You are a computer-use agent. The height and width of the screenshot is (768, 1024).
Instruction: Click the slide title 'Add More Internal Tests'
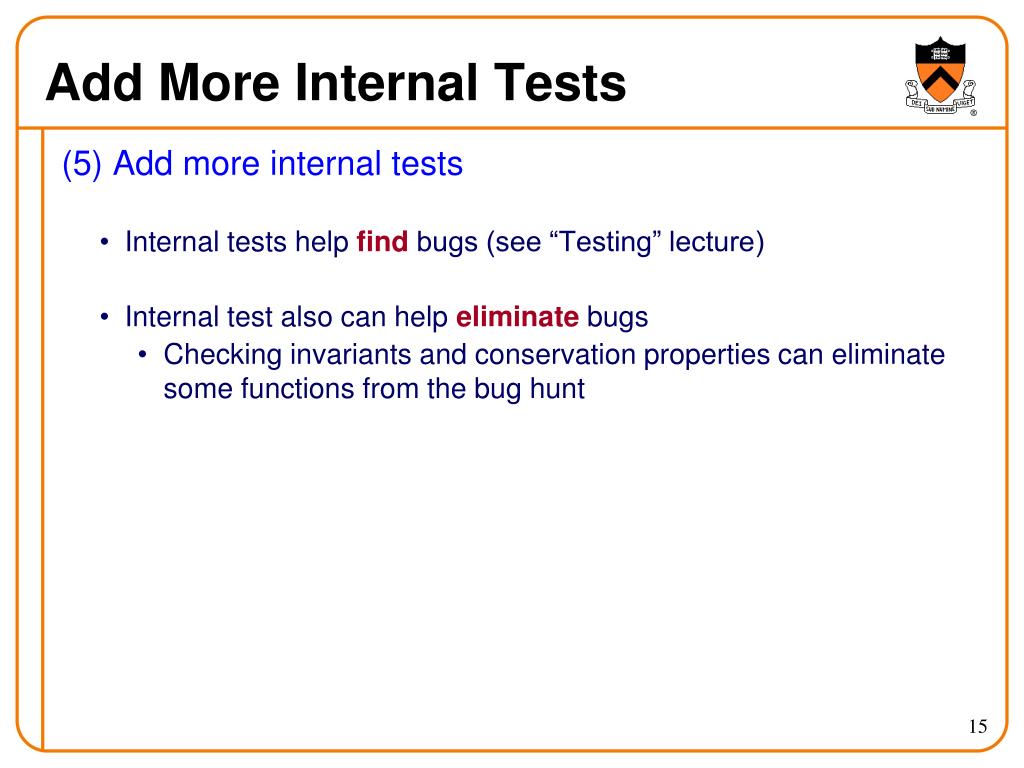click(x=336, y=83)
